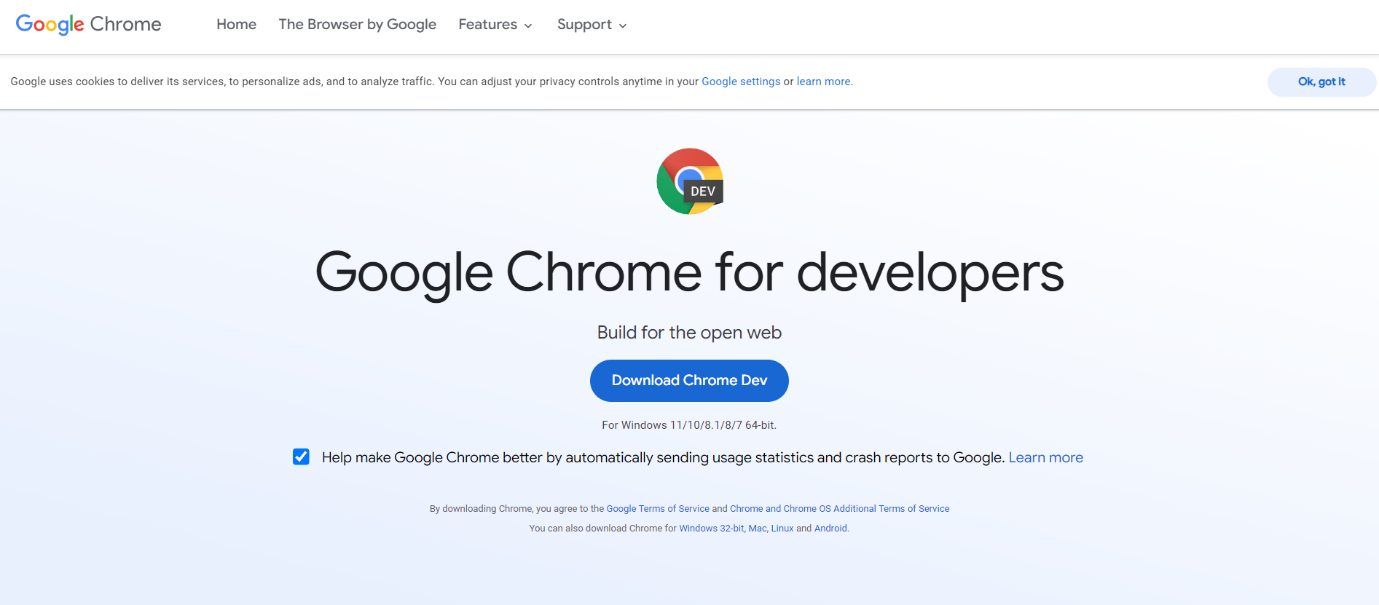Go to The Browser by Google
This screenshot has width=1379, height=605.
(357, 24)
